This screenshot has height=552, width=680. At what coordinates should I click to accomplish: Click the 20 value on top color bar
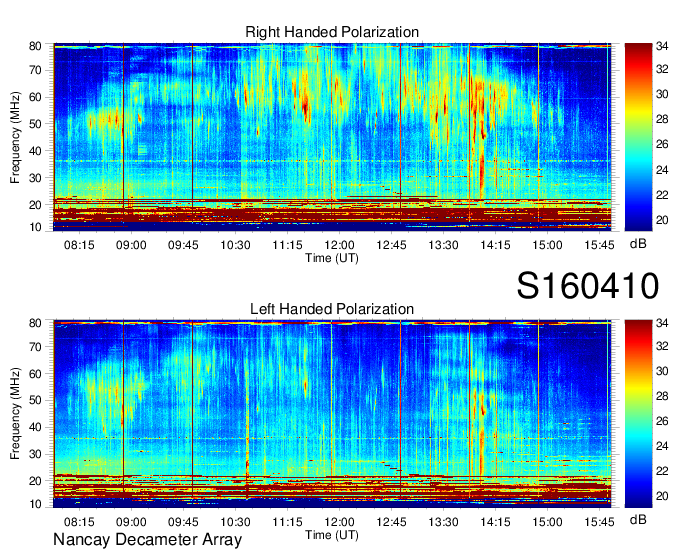pos(662,220)
